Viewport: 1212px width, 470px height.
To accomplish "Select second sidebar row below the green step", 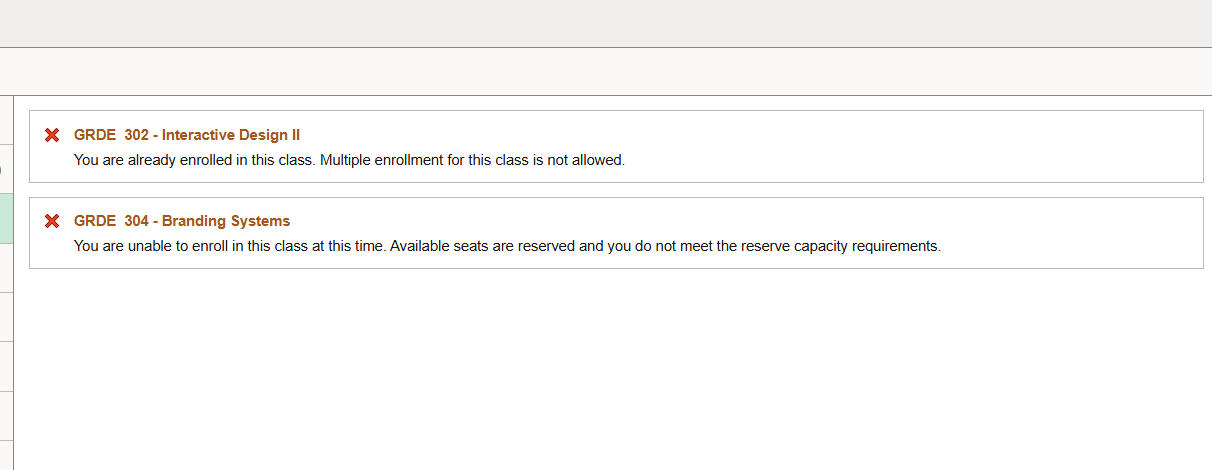I will click(x=6, y=317).
